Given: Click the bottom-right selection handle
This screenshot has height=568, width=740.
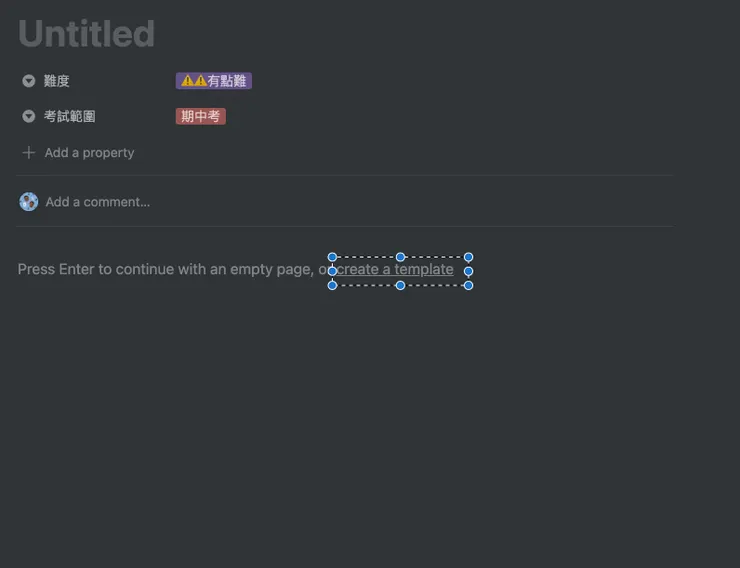Looking at the screenshot, I should [468, 286].
